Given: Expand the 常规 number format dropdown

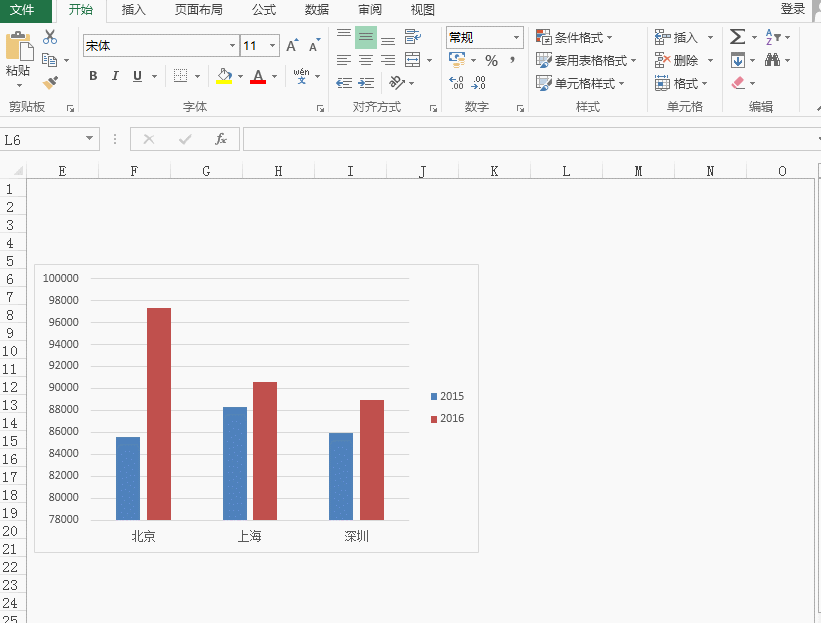Looking at the screenshot, I should (x=516, y=38).
